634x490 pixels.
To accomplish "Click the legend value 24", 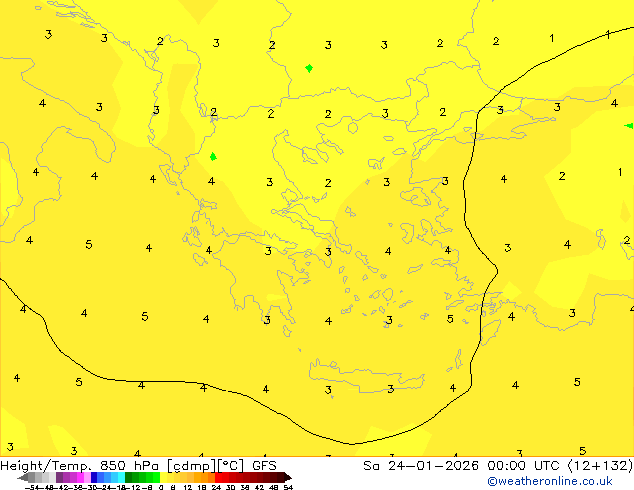I will click(x=216, y=487).
